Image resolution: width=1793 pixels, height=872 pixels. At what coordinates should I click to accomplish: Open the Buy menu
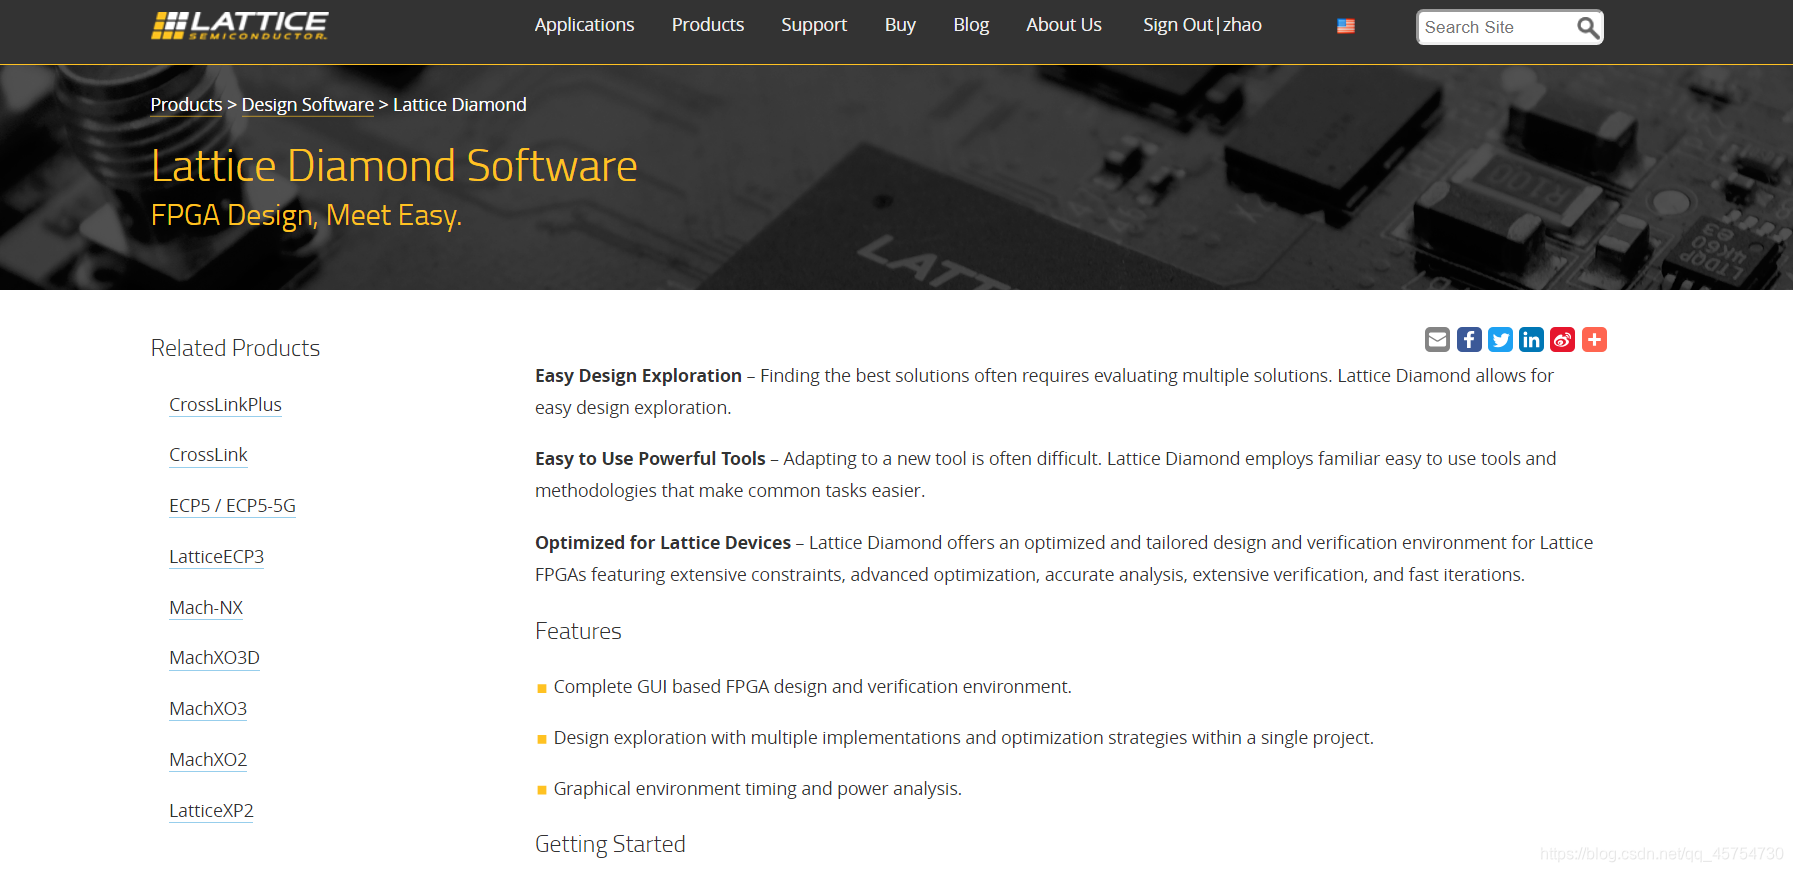click(x=900, y=25)
